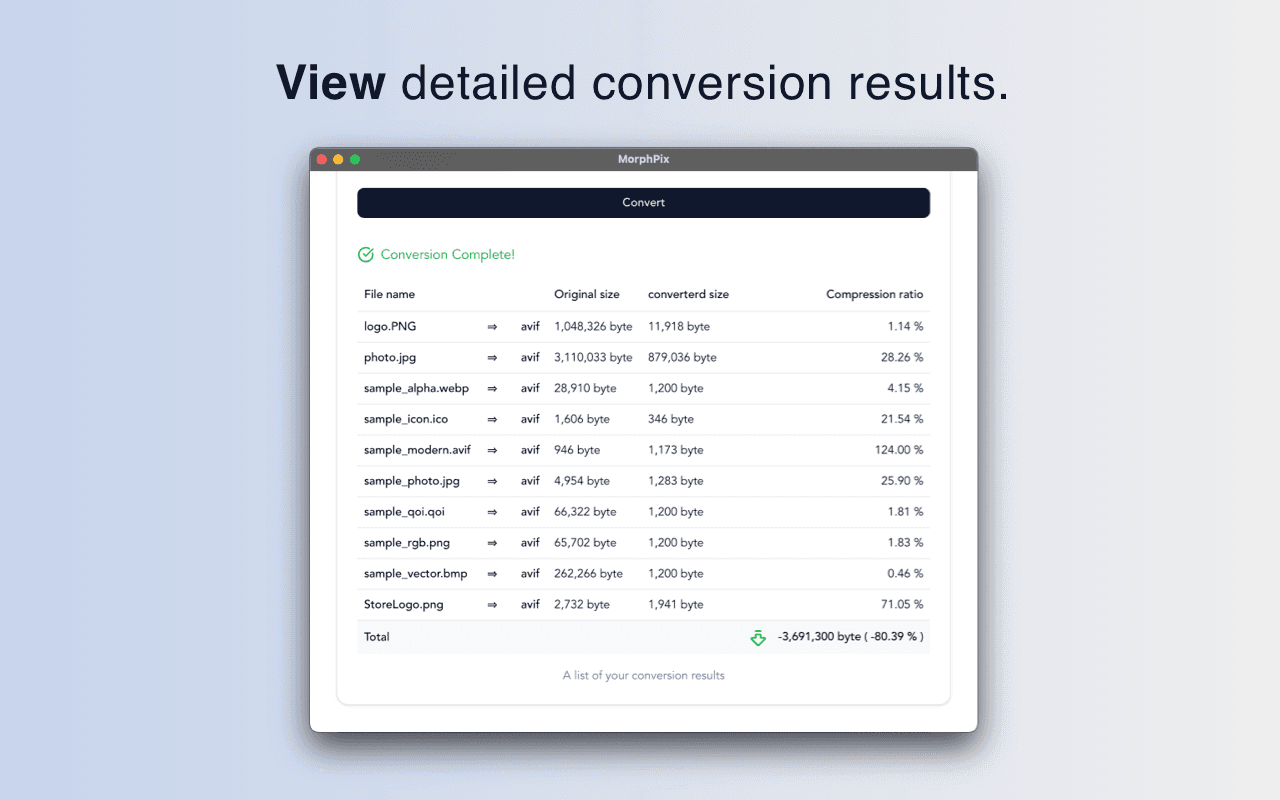Click the arrow icon beside photo.jpg
Viewport: 1280px width, 800px height.
[x=492, y=357]
